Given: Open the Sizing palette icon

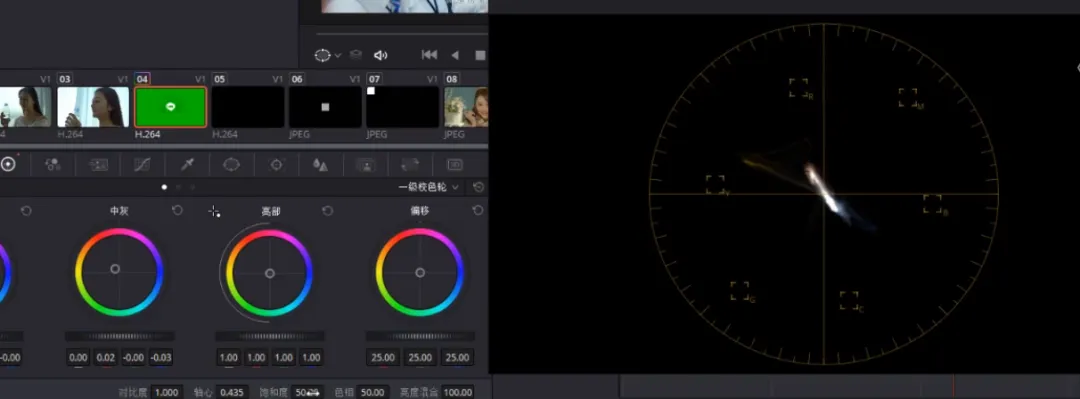Looking at the screenshot, I should click(411, 165).
